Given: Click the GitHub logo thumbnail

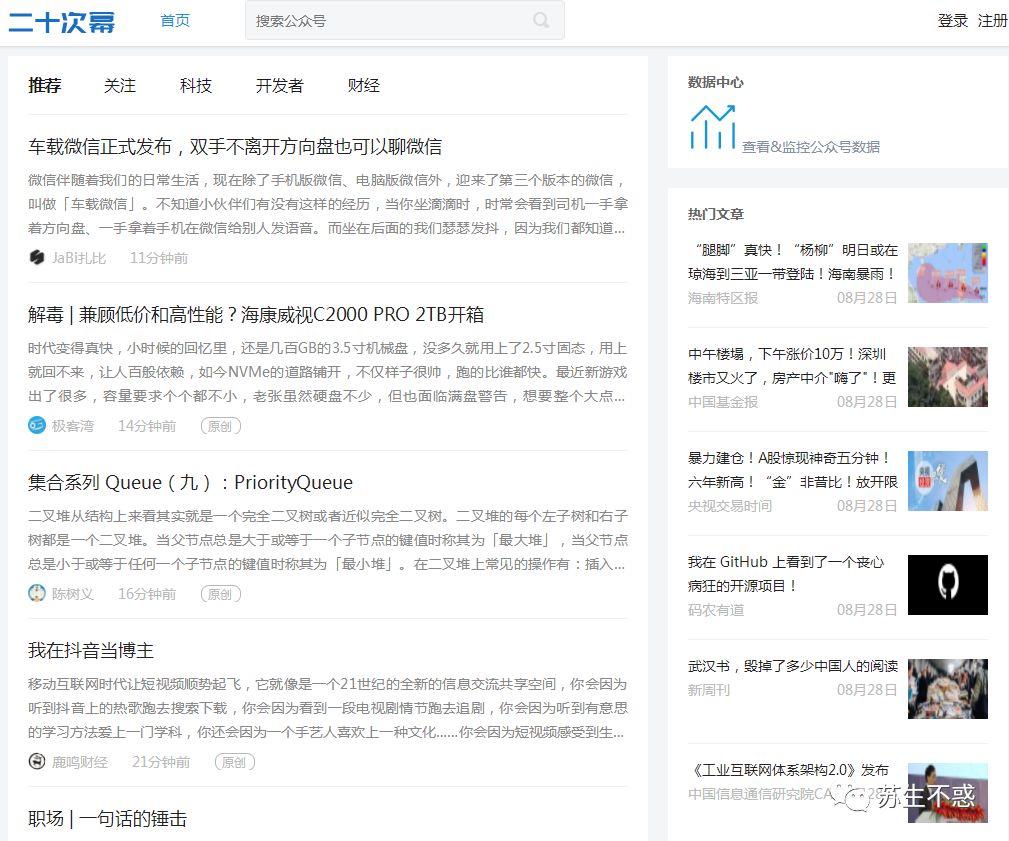Looking at the screenshot, I should tap(947, 585).
